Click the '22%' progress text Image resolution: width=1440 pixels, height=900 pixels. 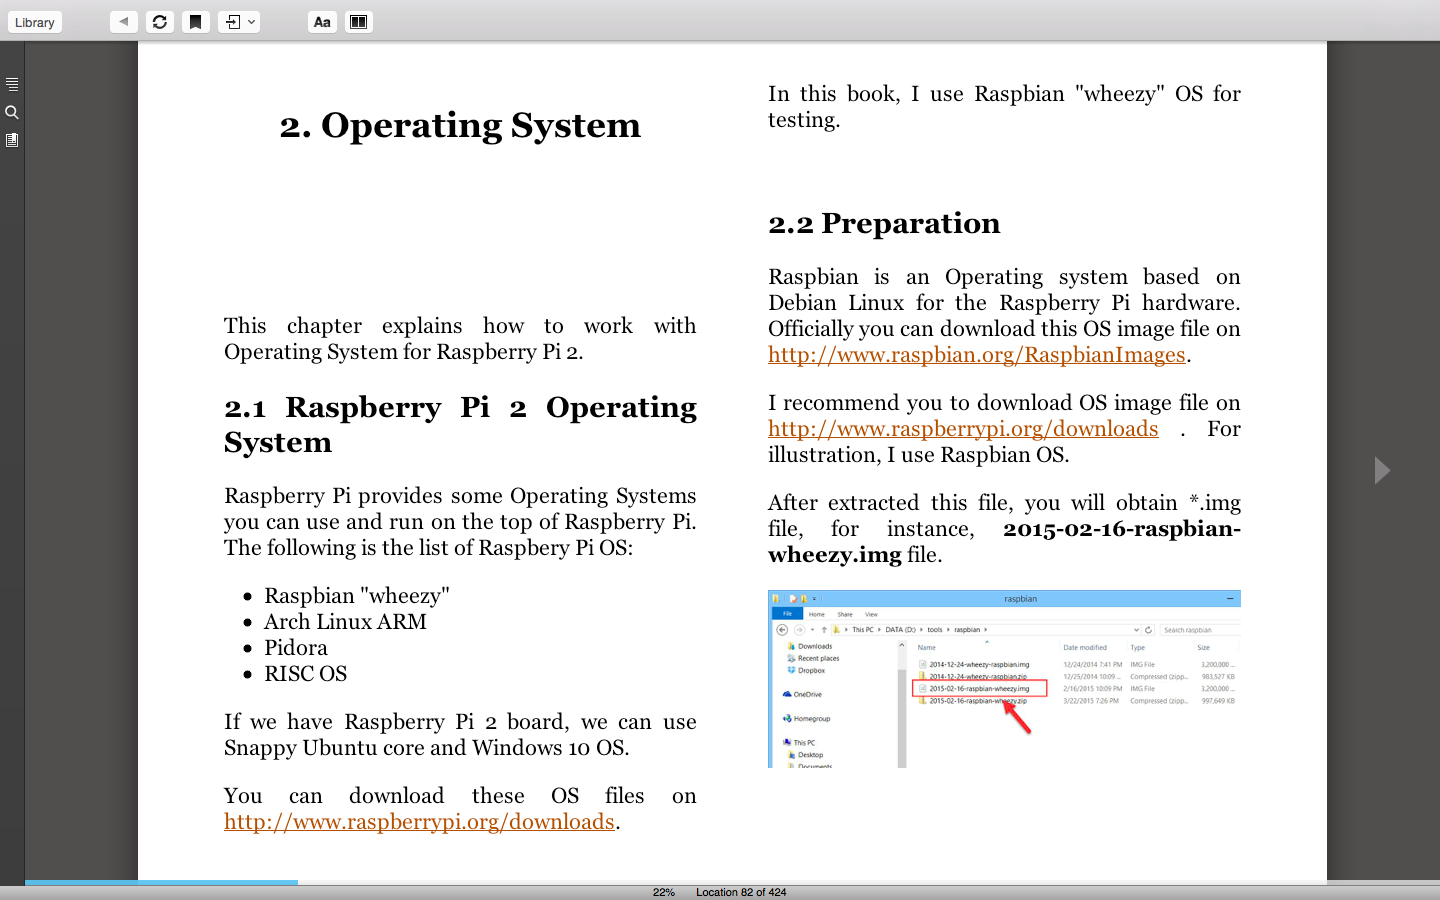tap(664, 892)
